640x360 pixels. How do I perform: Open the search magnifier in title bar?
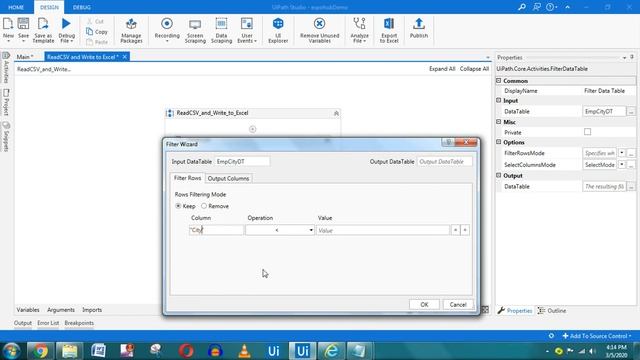[522, 7]
